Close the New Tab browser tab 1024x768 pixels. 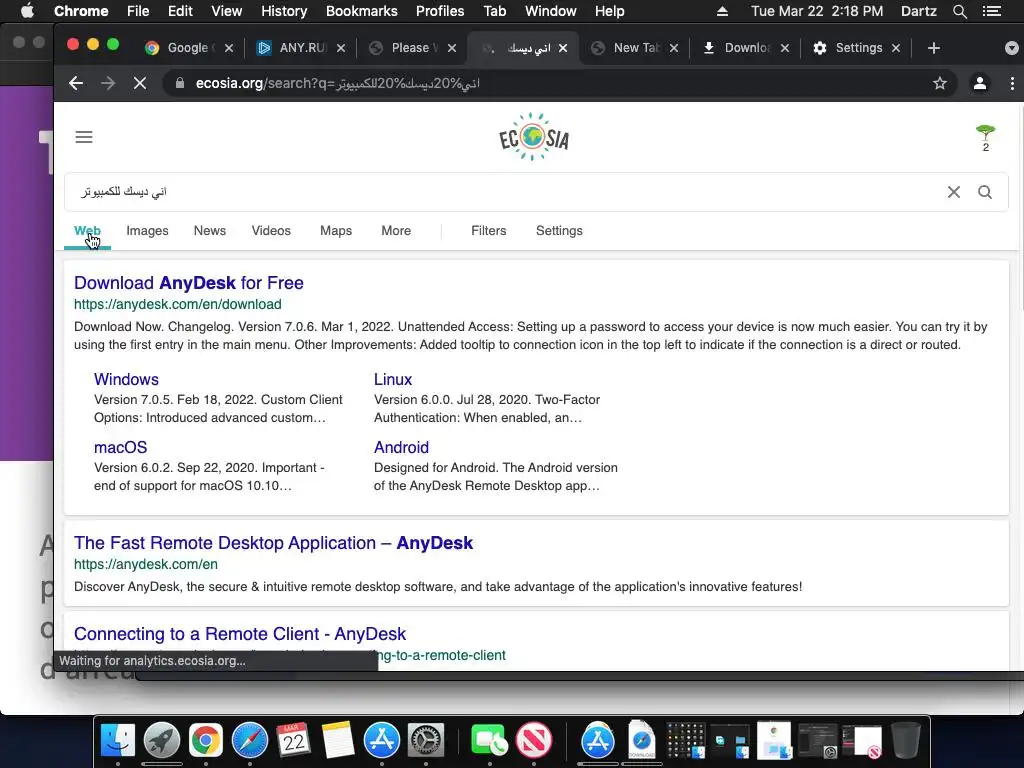(x=674, y=48)
